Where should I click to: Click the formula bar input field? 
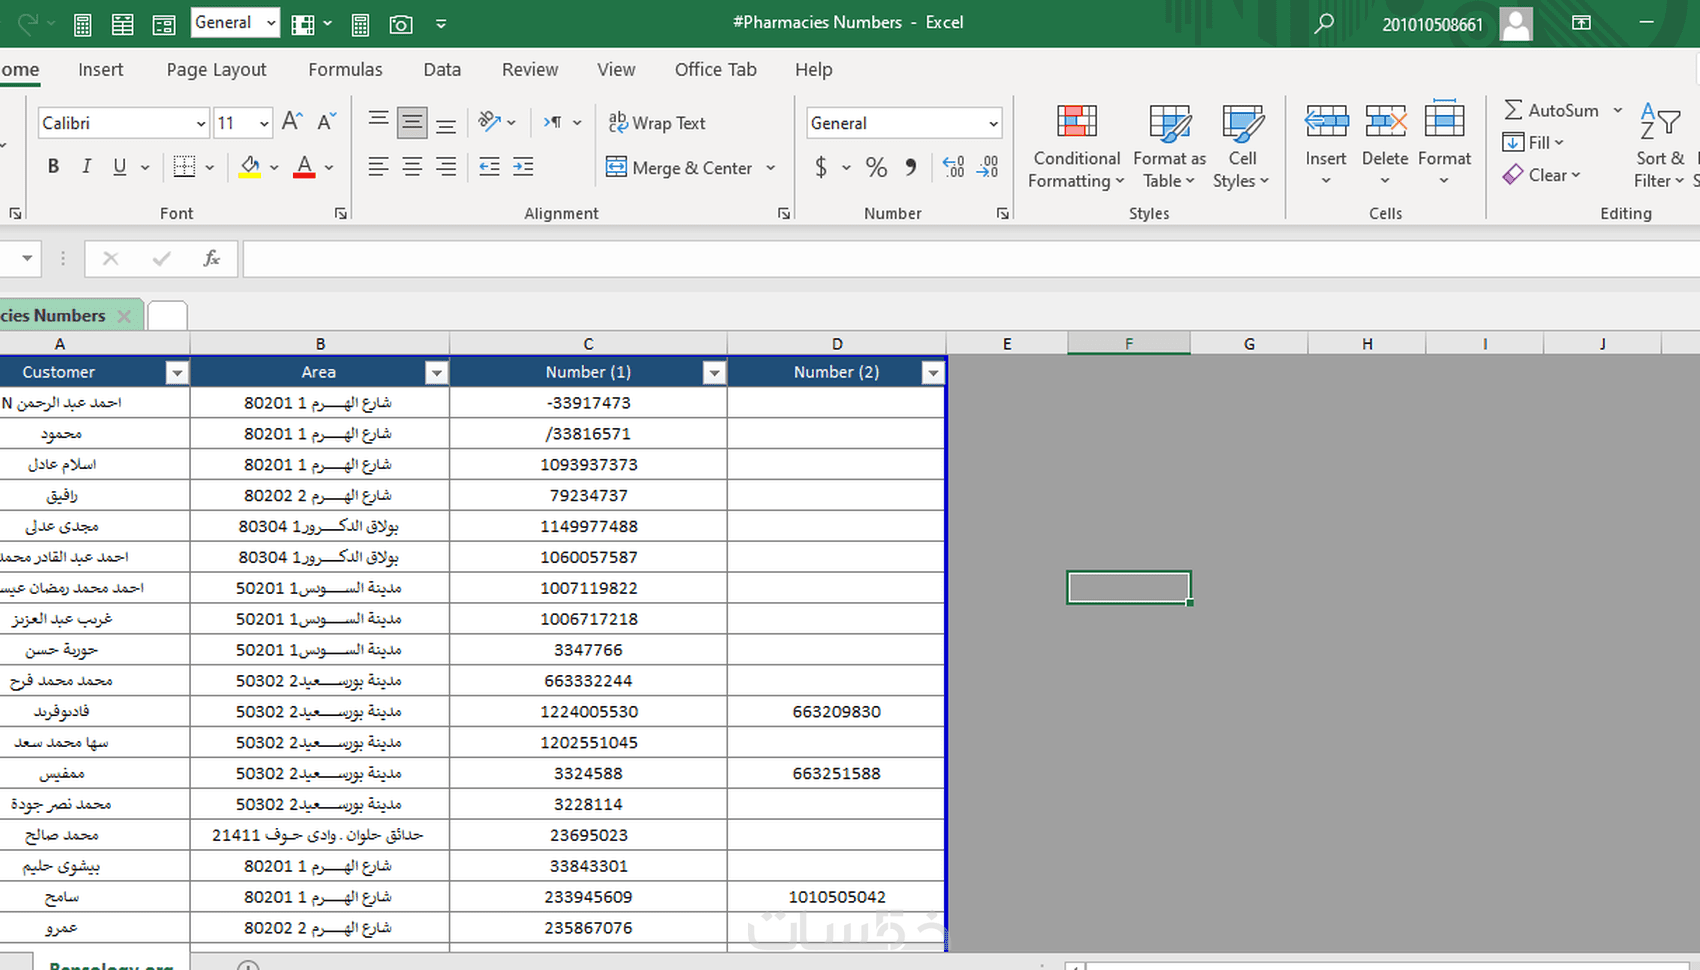coord(971,259)
